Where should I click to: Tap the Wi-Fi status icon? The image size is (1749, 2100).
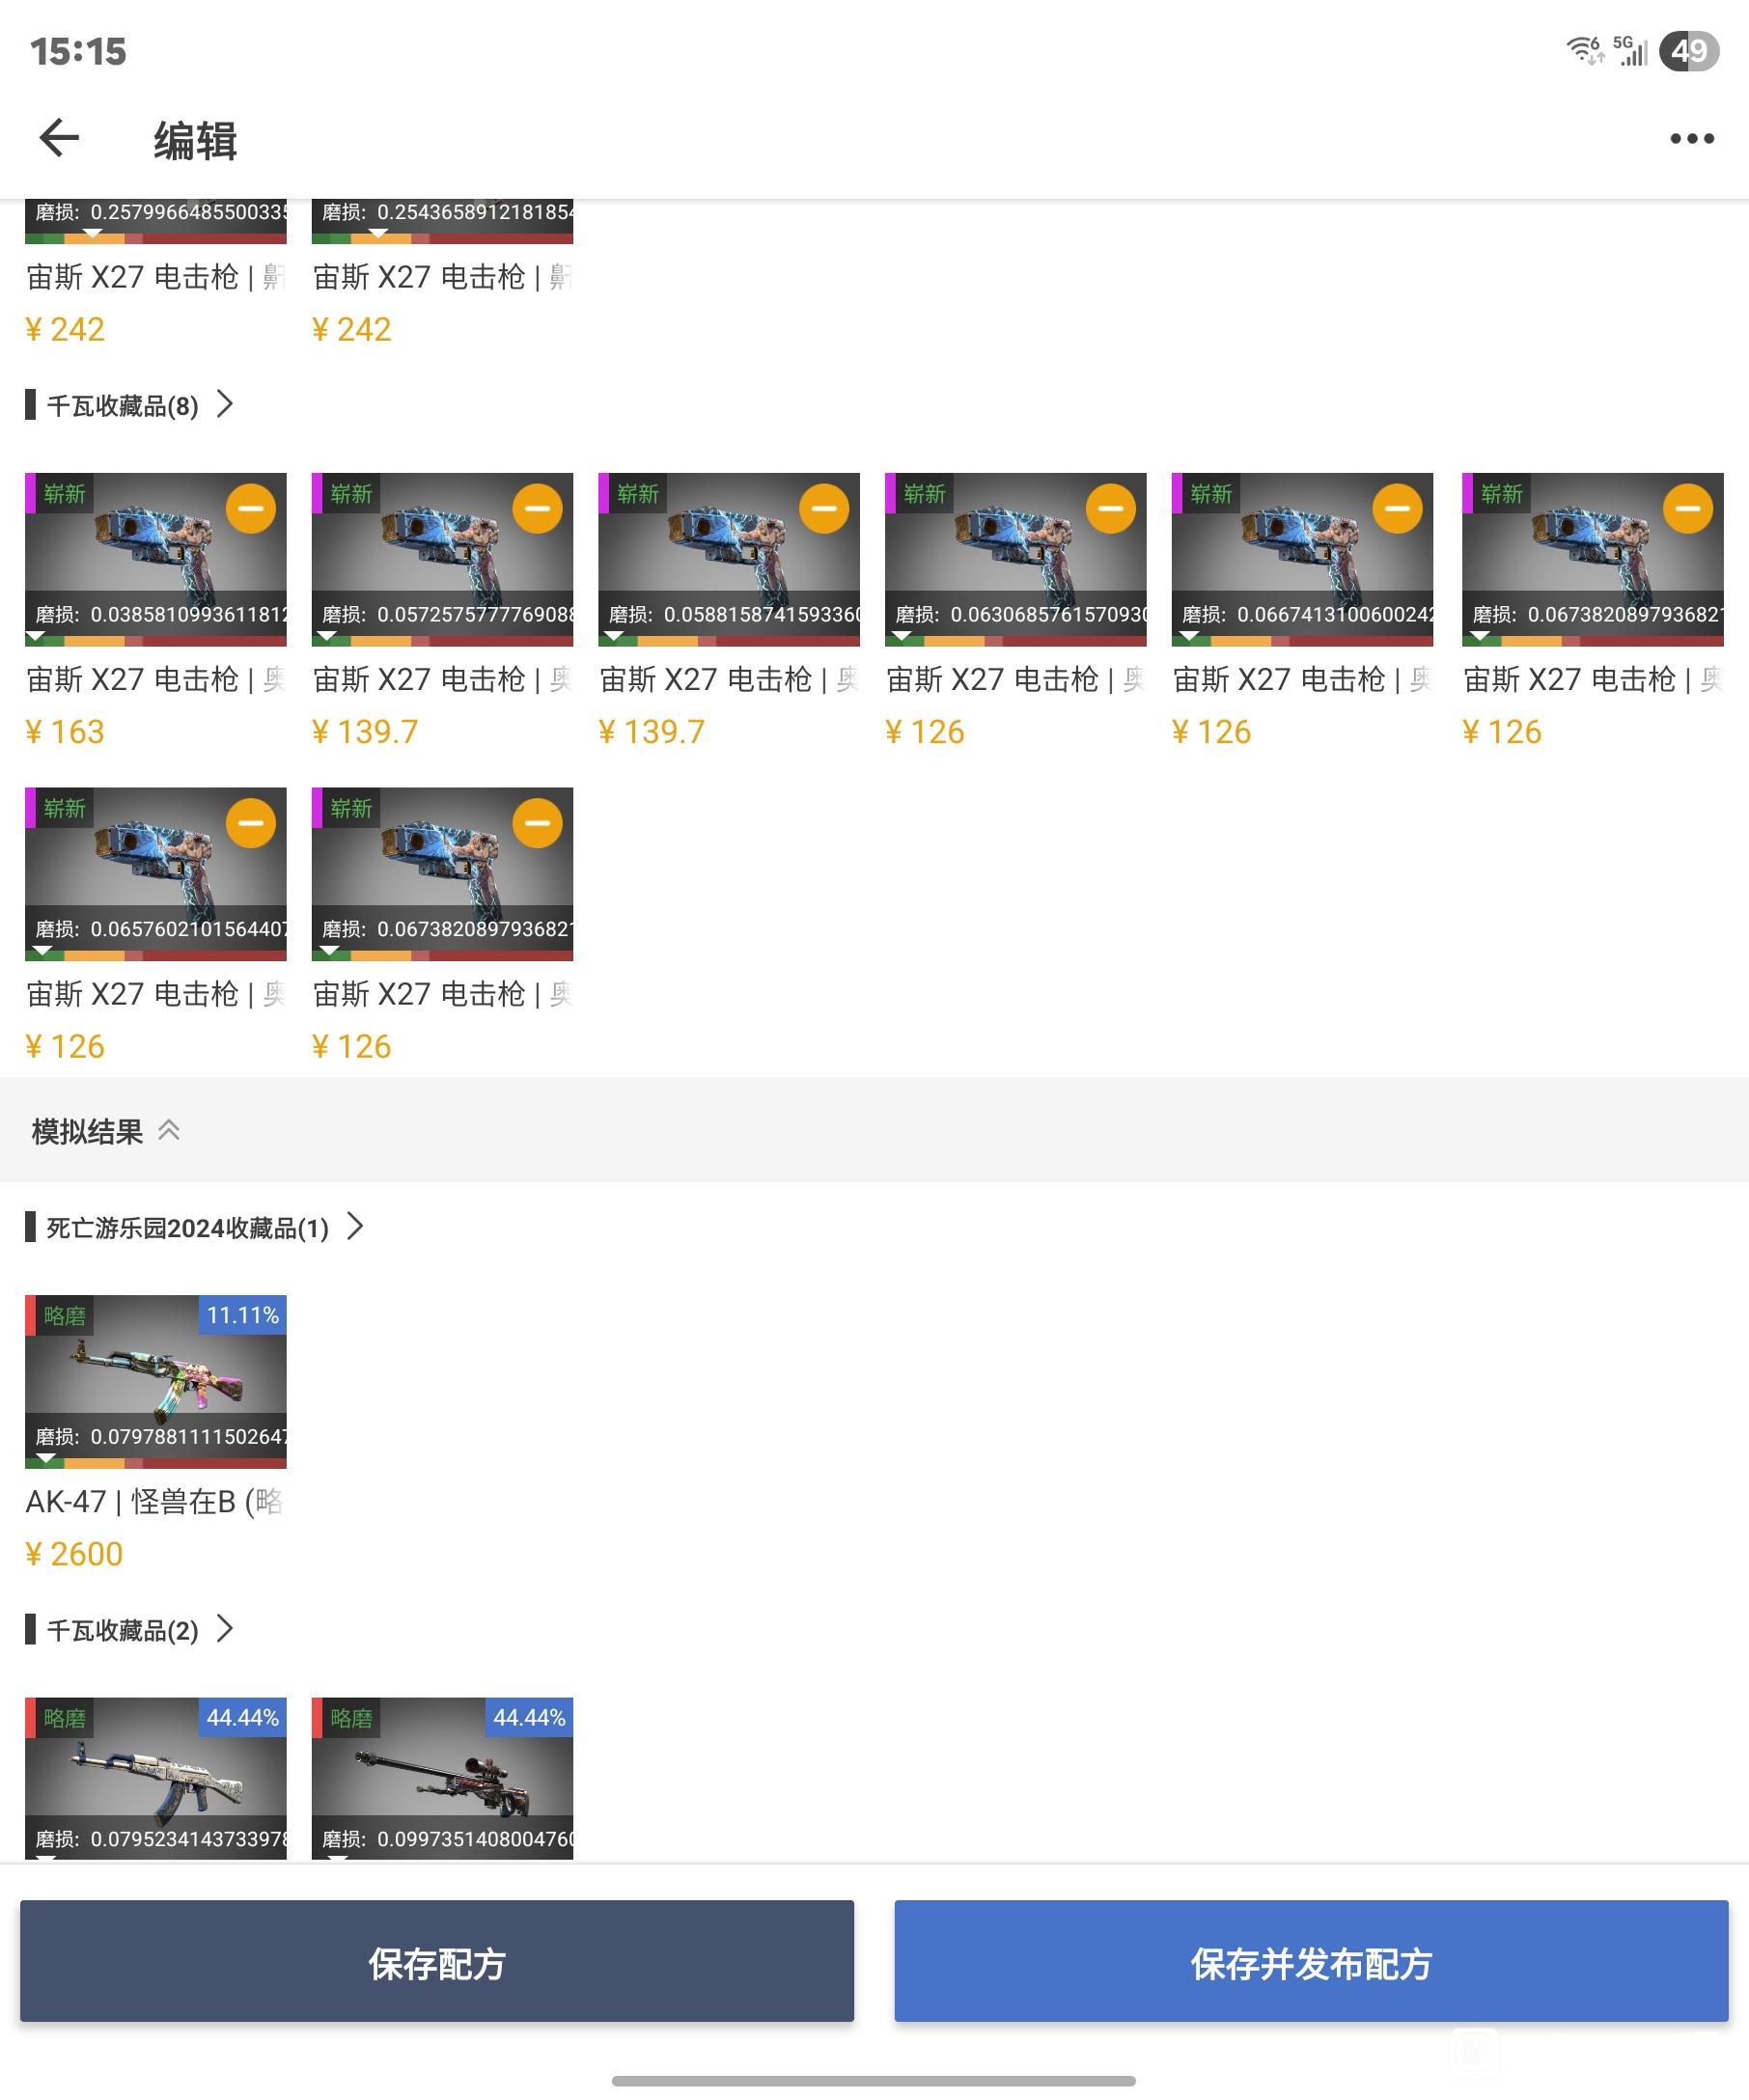1585,50
